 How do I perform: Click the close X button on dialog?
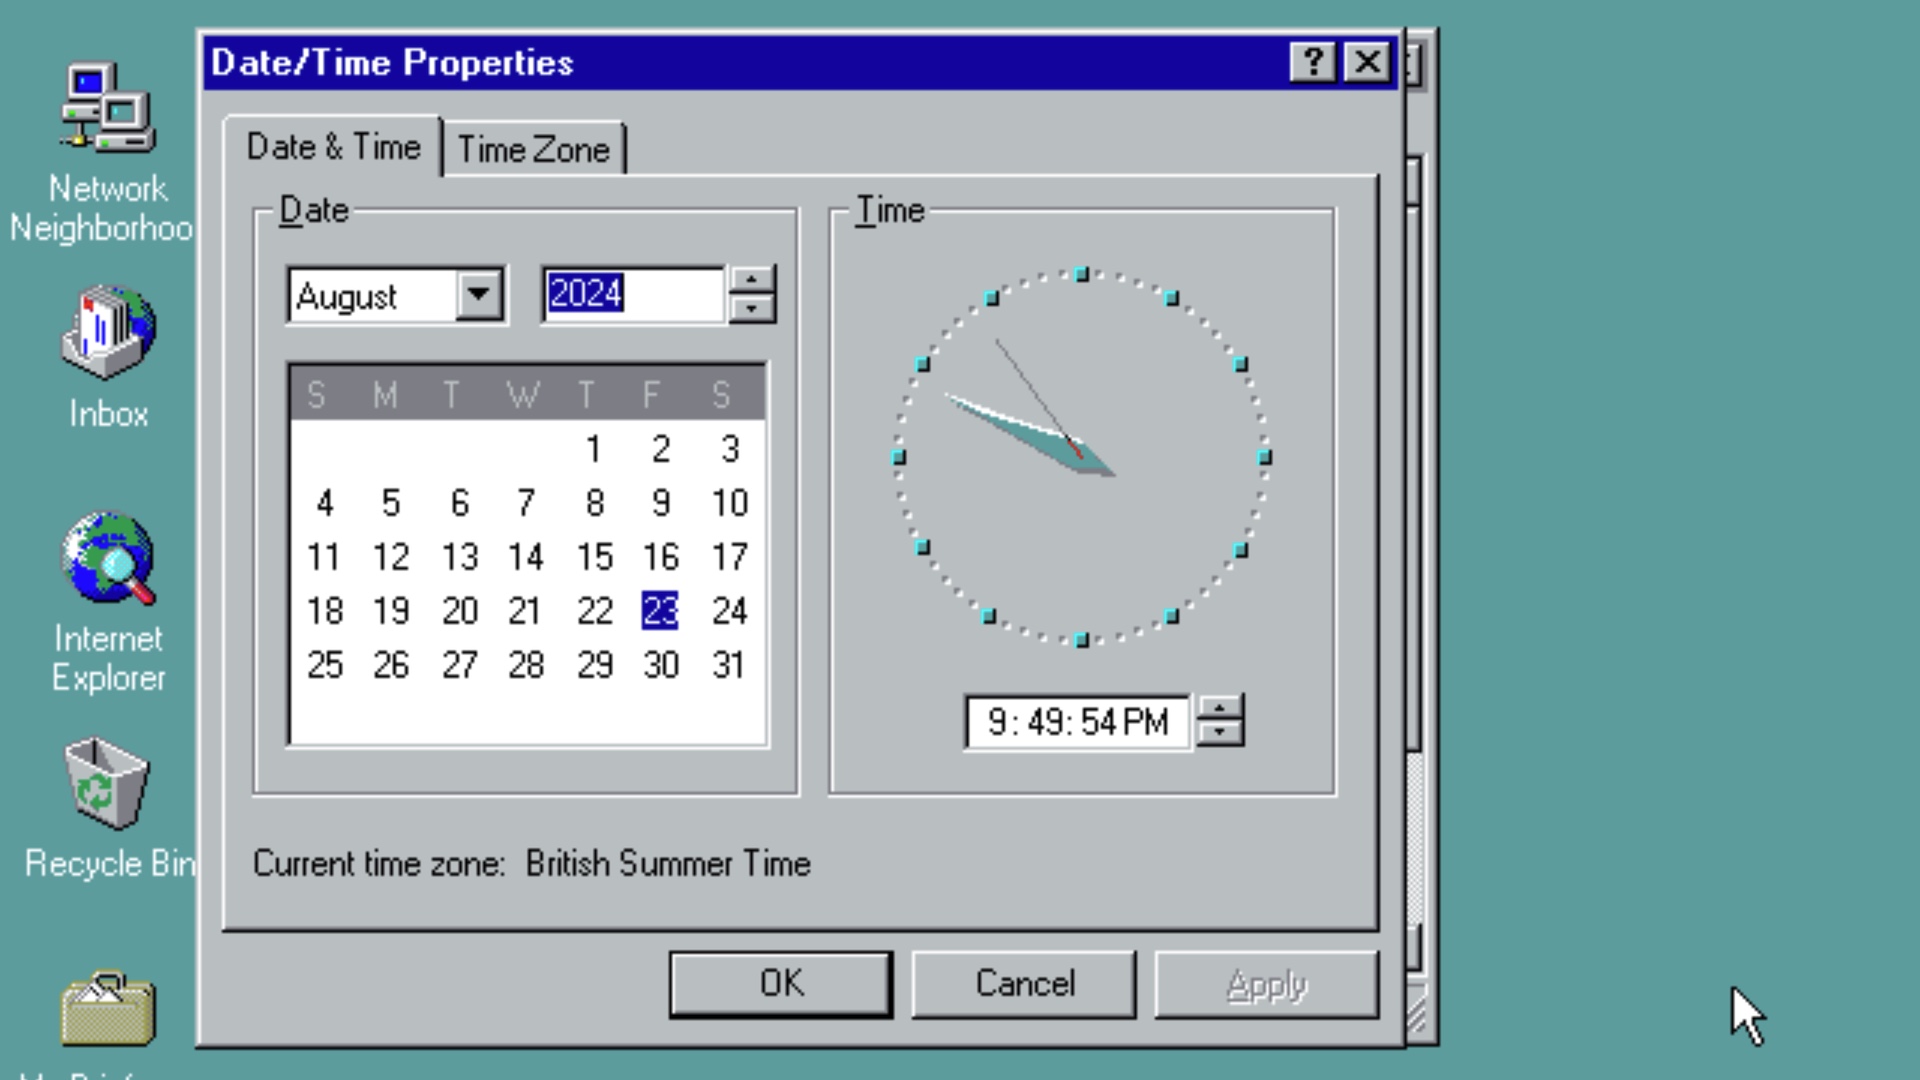1366,61
